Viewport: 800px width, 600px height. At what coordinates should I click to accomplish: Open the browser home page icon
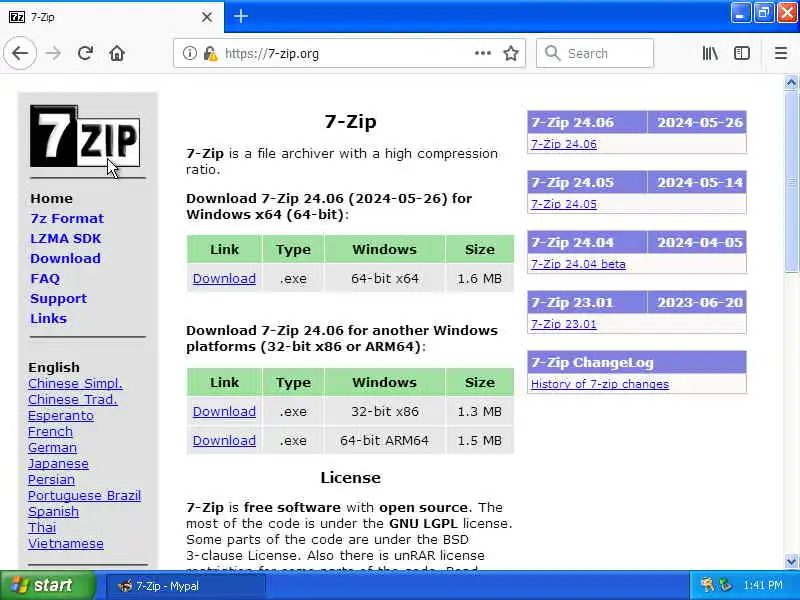(x=117, y=53)
